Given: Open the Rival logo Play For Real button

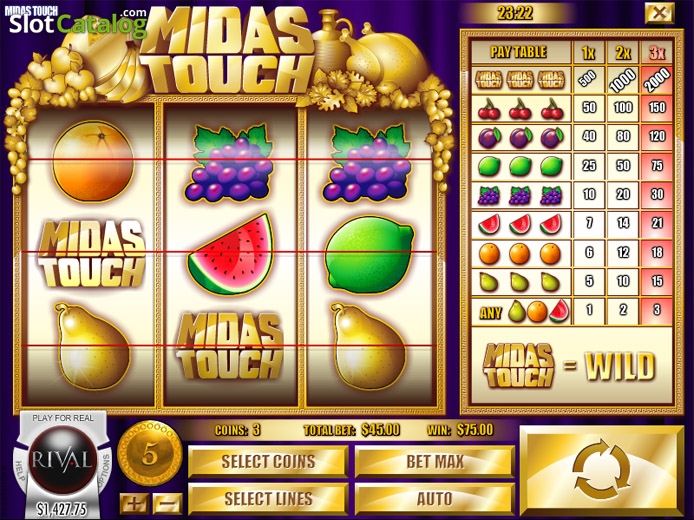Looking at the screenshot, I should pos(62,459).
